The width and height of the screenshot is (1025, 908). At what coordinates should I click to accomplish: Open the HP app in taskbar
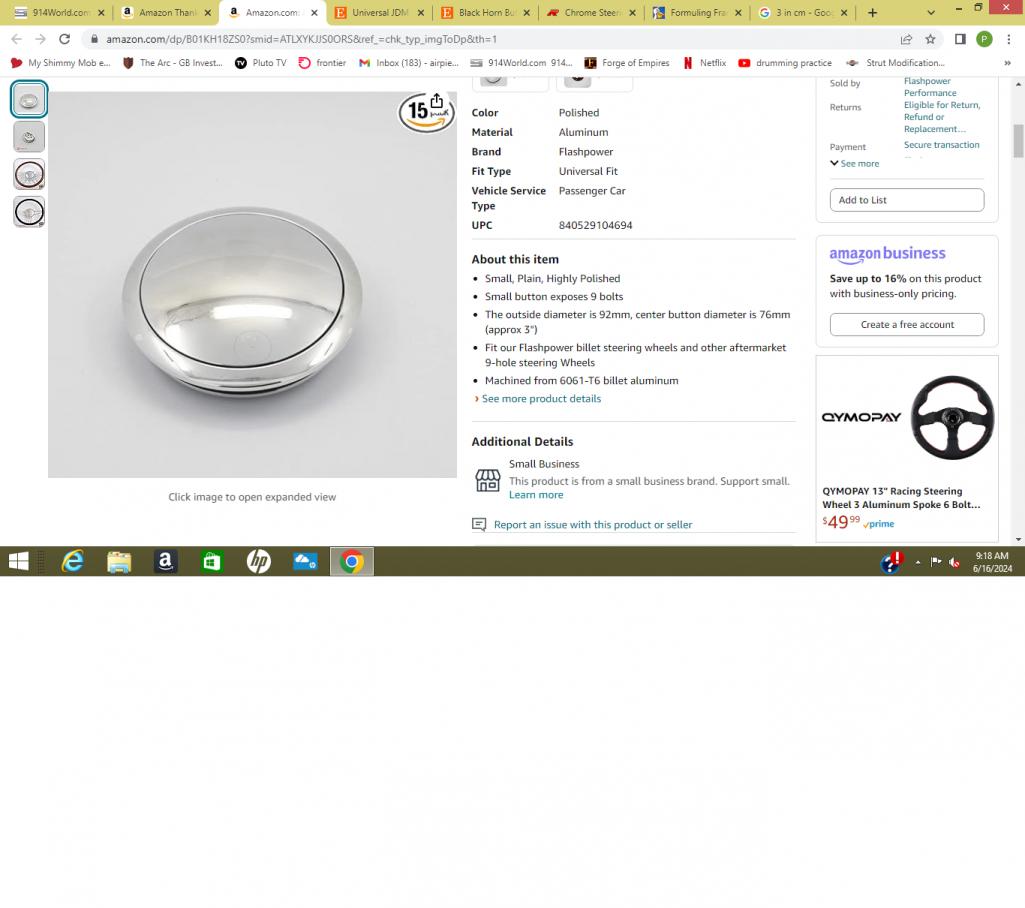click(x=258, y=561)
